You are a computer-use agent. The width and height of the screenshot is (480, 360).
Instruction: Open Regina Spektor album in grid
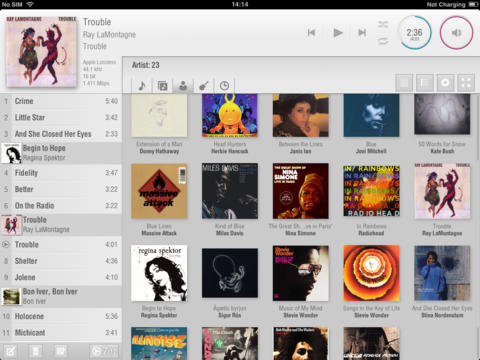(159, 273)
